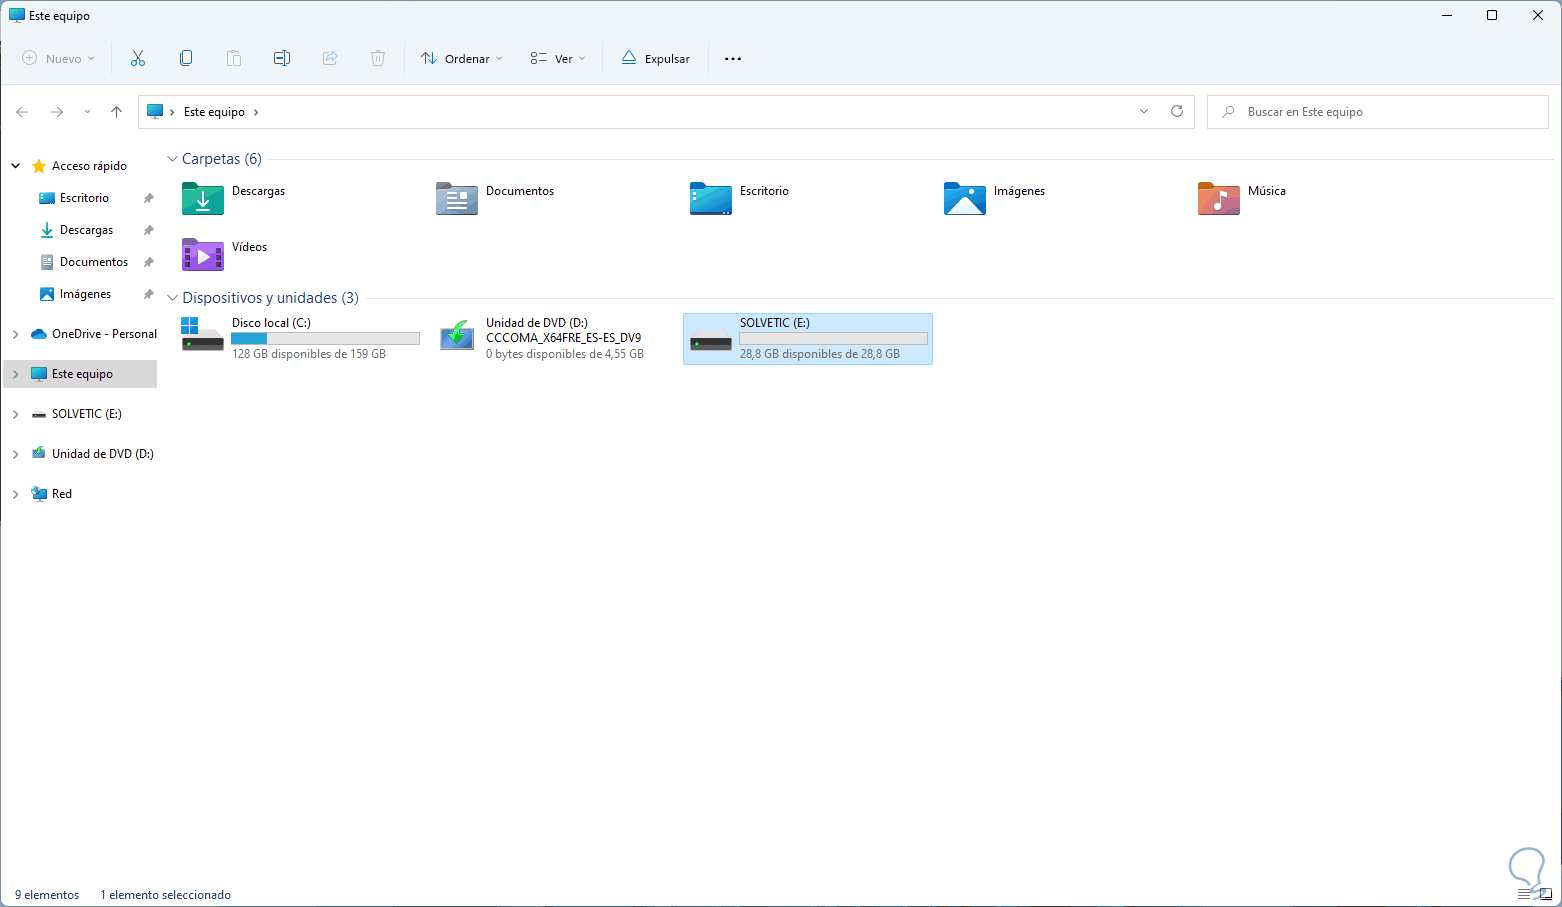1562x907 pixels.
Task: Expand the Este equipo node in sidebar
Action: point(16,374)
